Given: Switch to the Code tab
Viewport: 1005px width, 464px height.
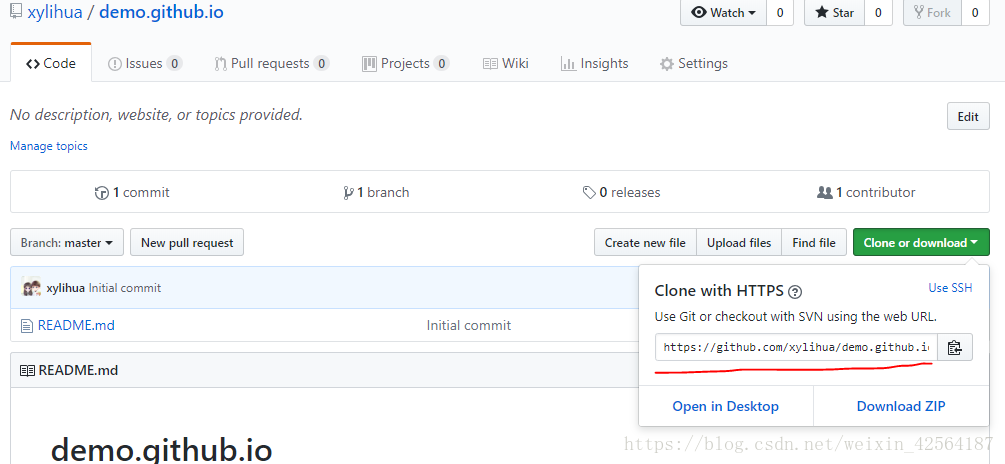Looking at the screenshot, I should (x=51, y=63).
